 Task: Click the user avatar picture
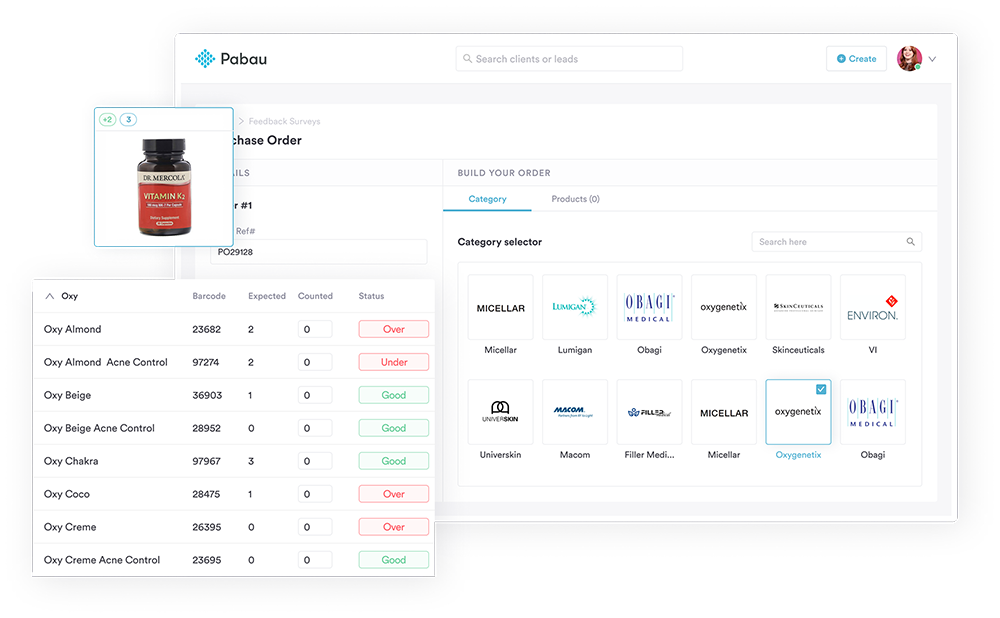tap(909, 59)
